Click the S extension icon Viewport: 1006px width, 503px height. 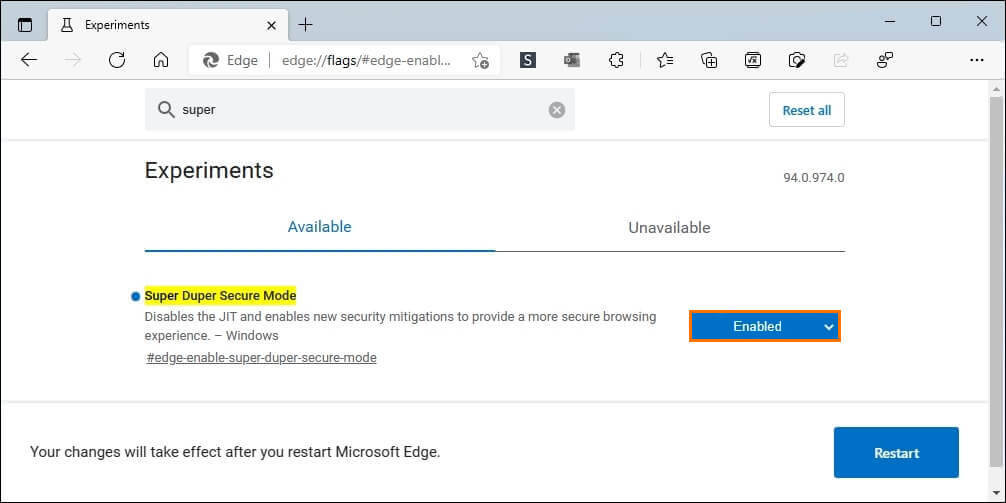coord(527,60)
